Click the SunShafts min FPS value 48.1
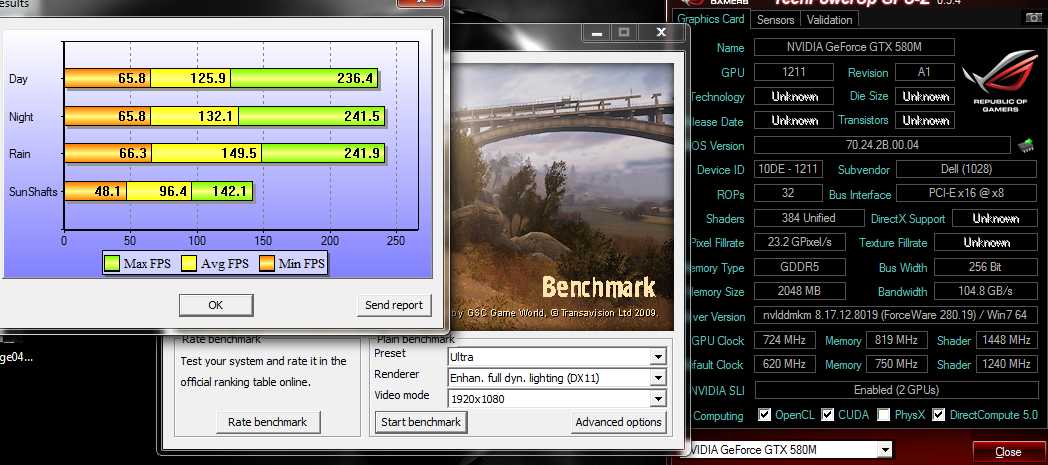The height and width of the screenshot is (465, 1048). point(107,192)
